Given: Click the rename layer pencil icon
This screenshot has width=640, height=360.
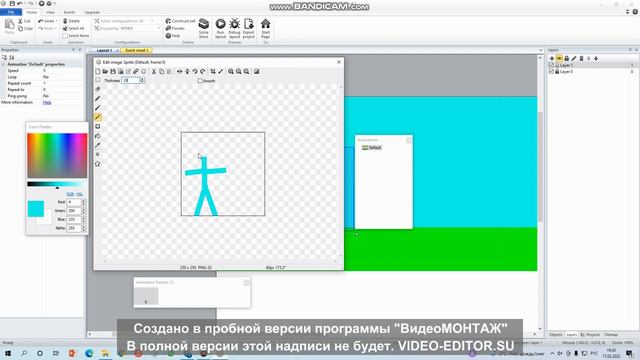Looking at the screenshot, I should coord(574,58).
